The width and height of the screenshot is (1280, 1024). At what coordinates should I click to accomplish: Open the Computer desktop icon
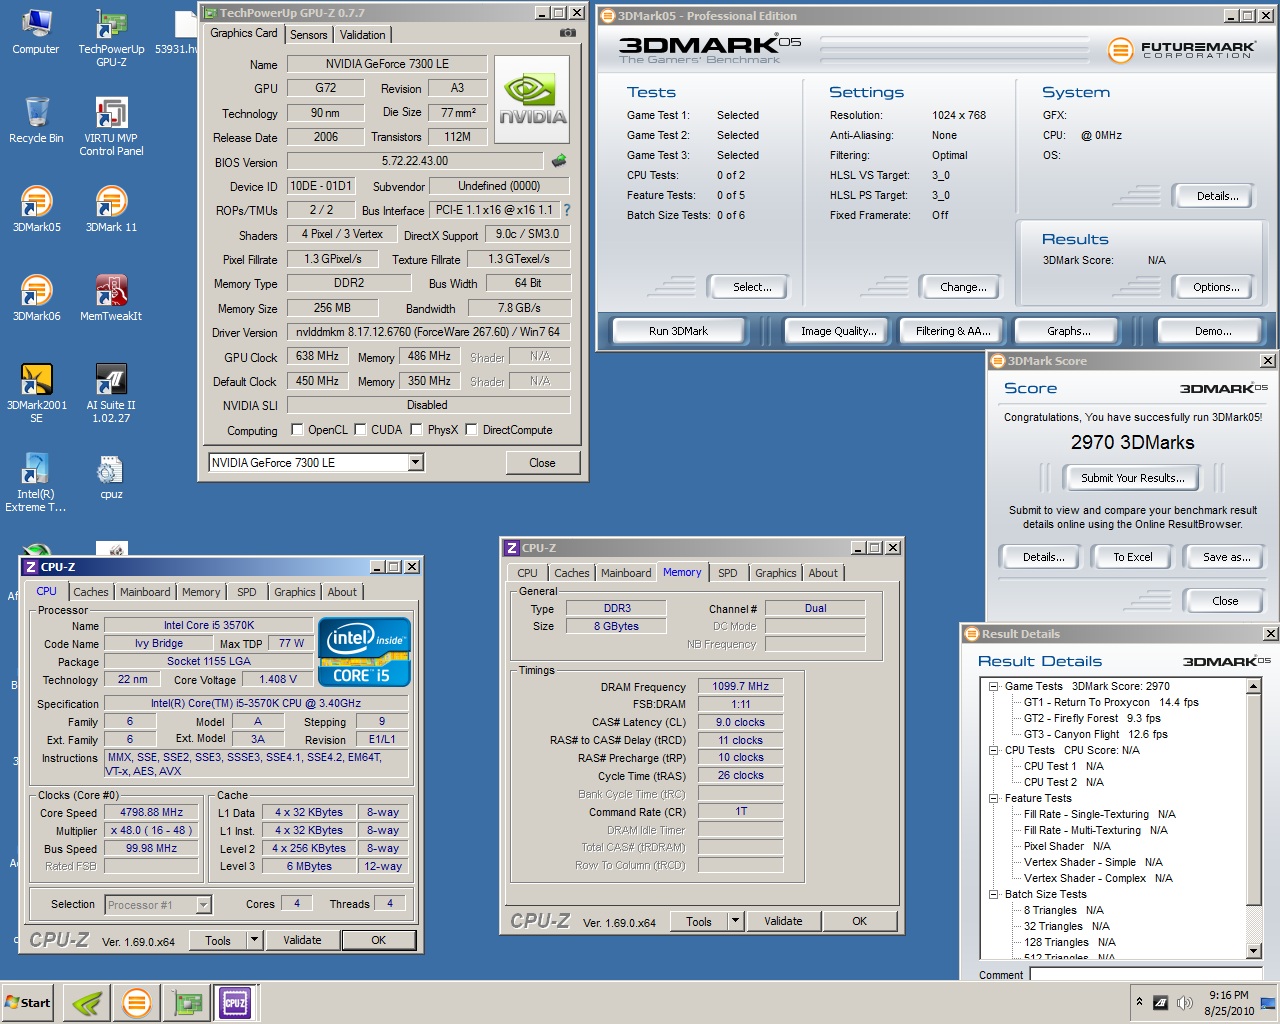(35, 32)
